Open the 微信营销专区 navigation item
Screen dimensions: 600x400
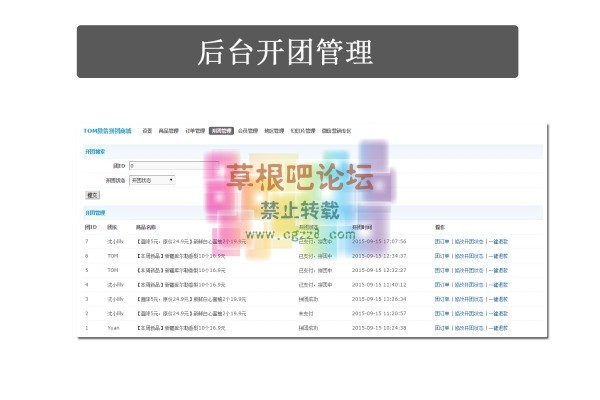click(336, 131)
